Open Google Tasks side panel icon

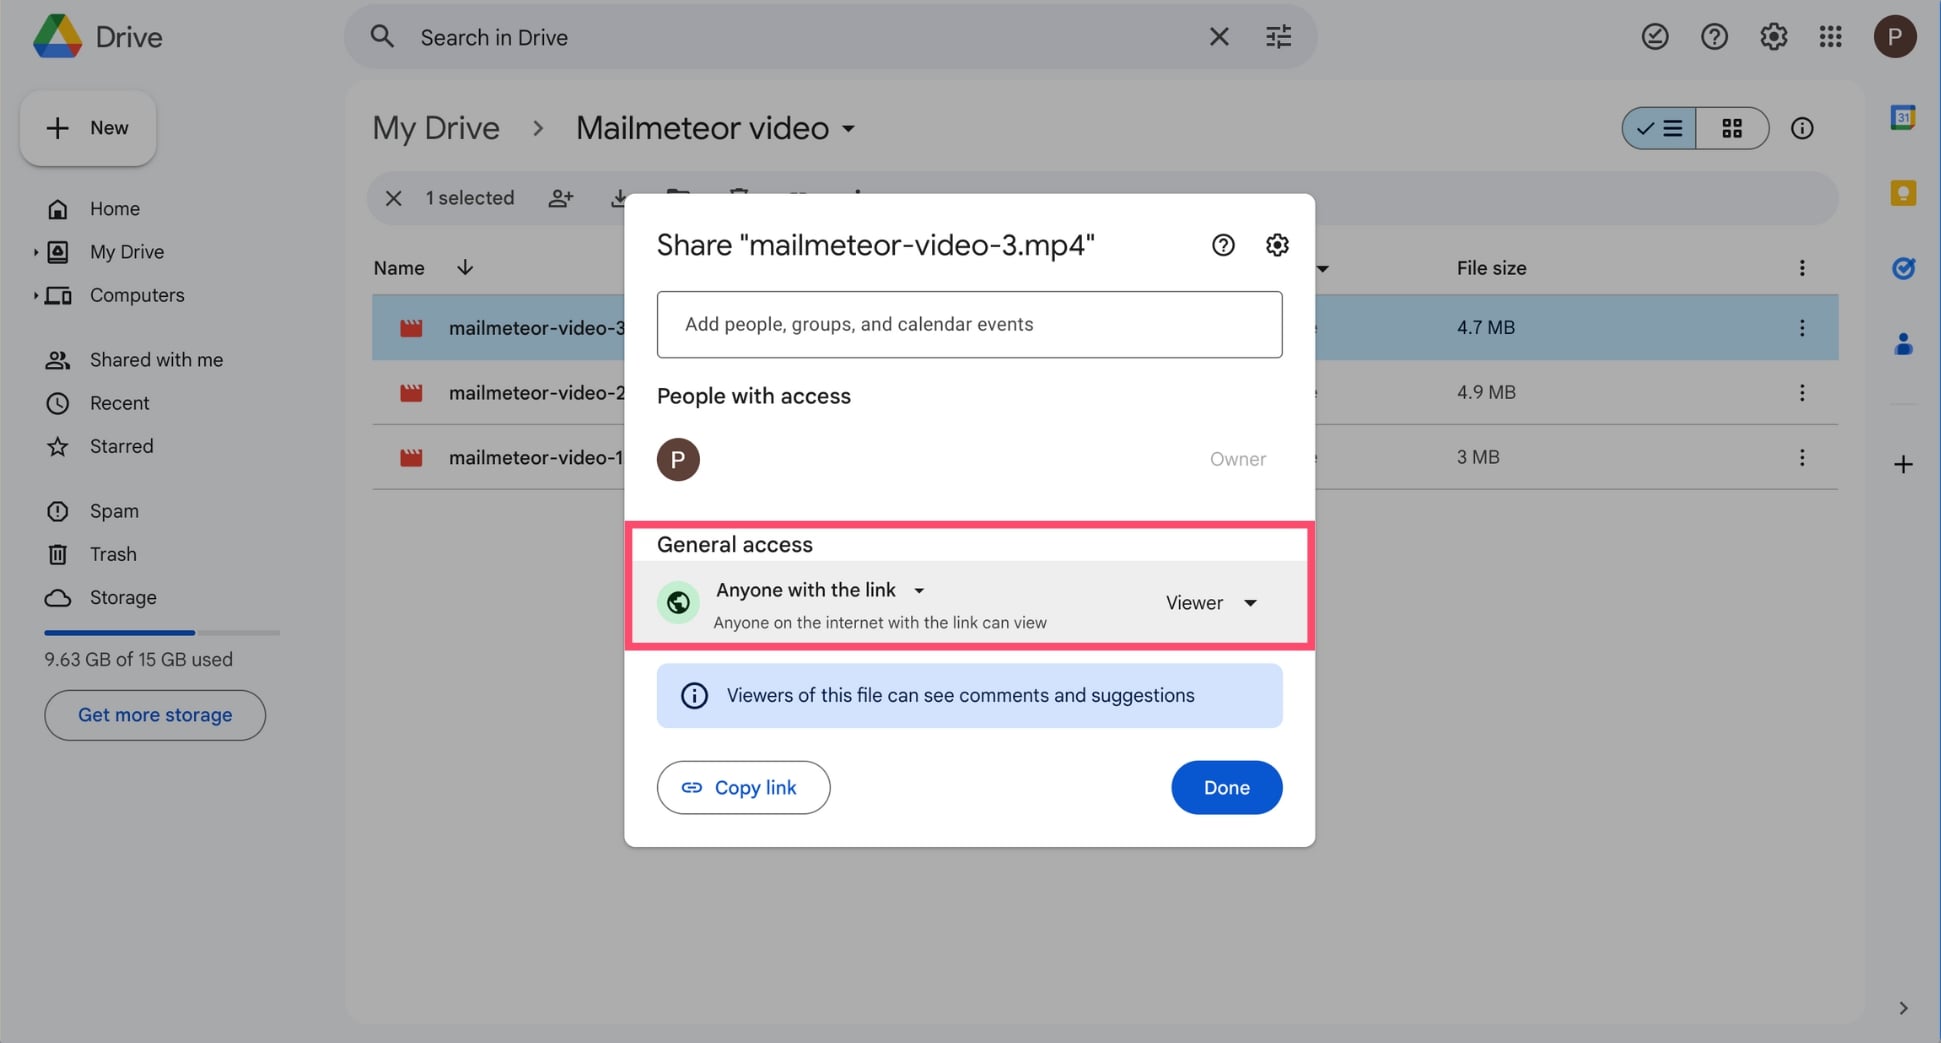pos(1903,268)
